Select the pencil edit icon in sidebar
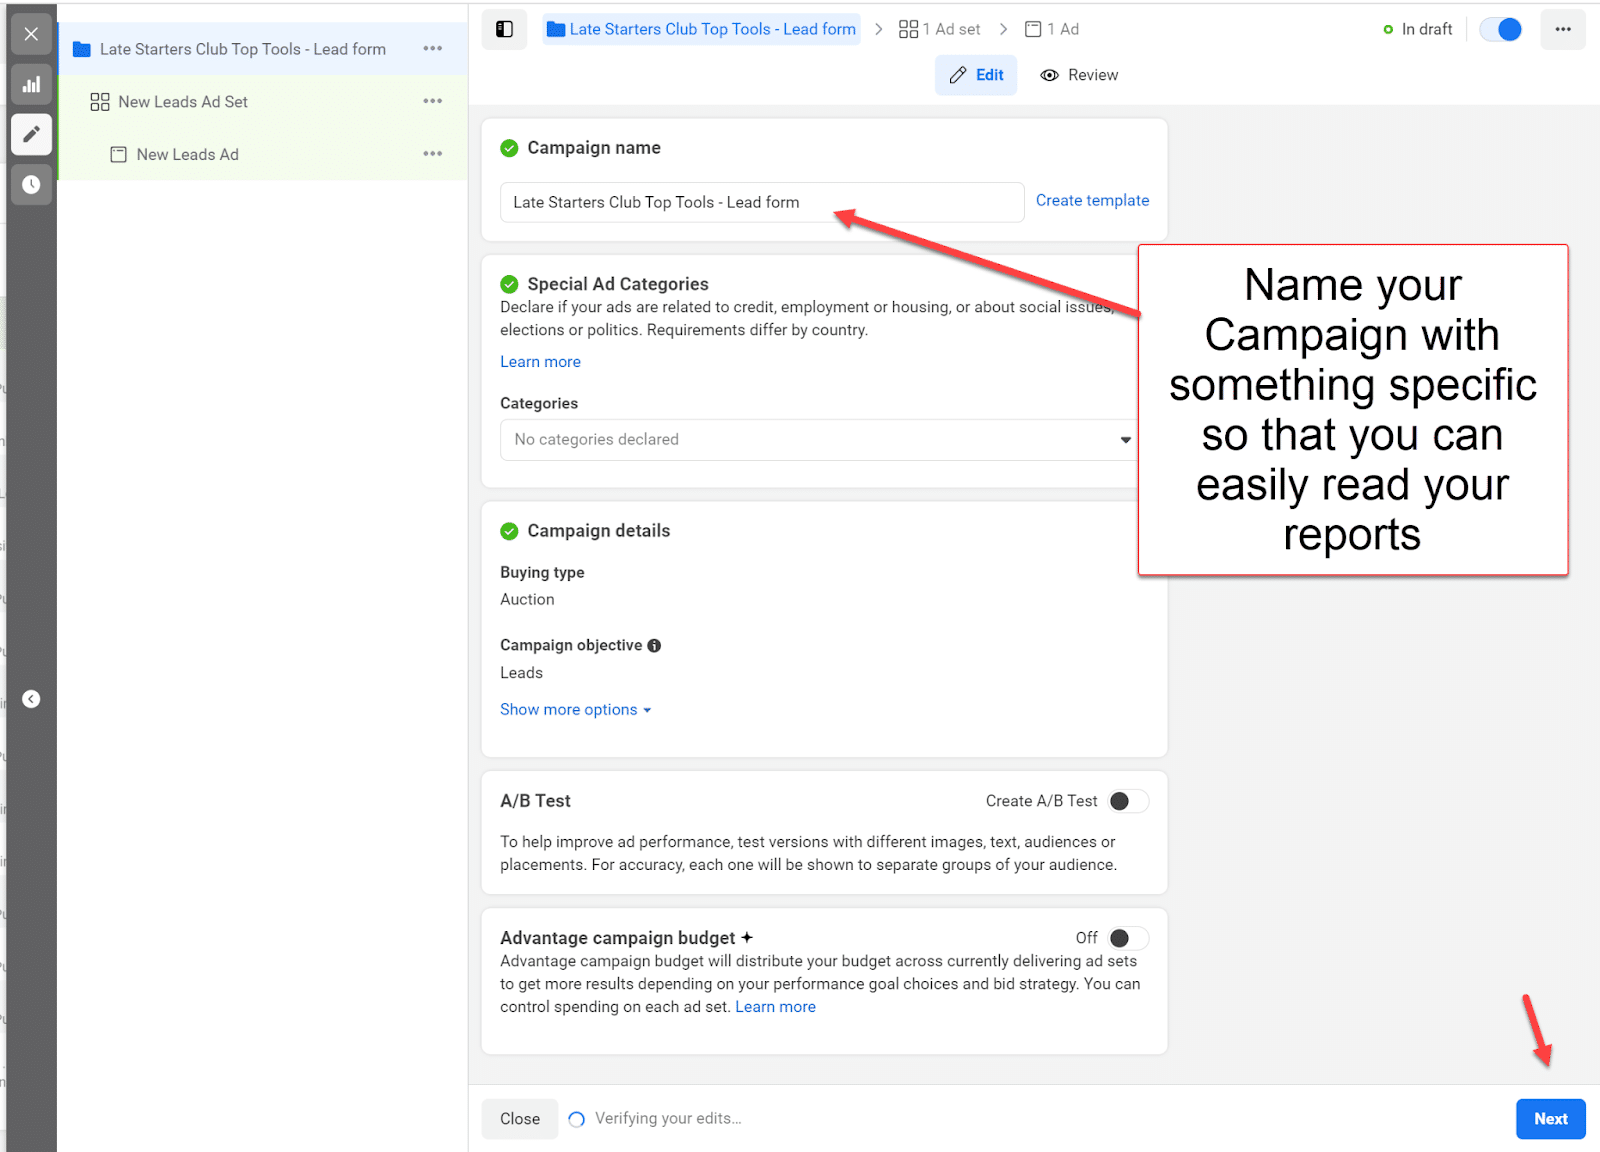 point(31,134)
